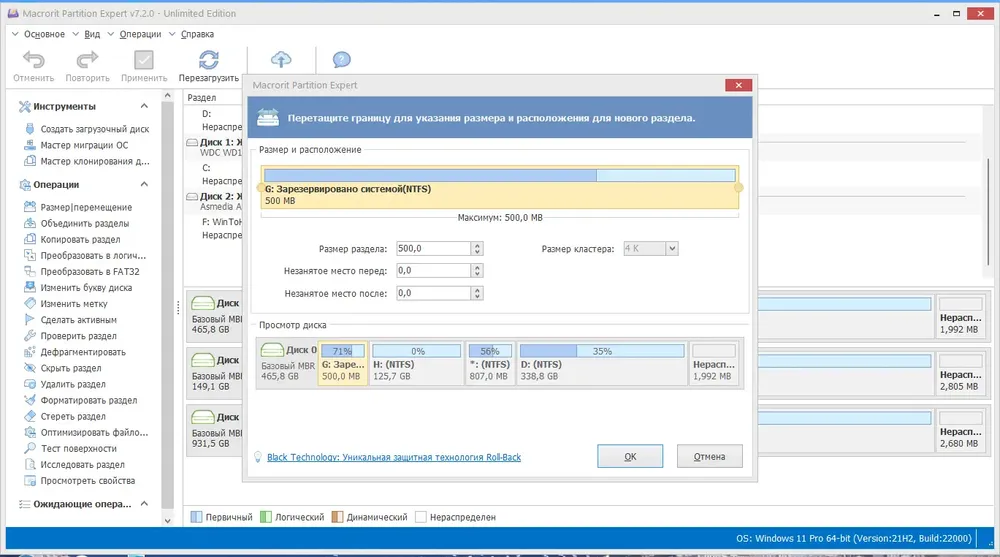Open the Размер кластера dropdown

click(x=672, y=249)
